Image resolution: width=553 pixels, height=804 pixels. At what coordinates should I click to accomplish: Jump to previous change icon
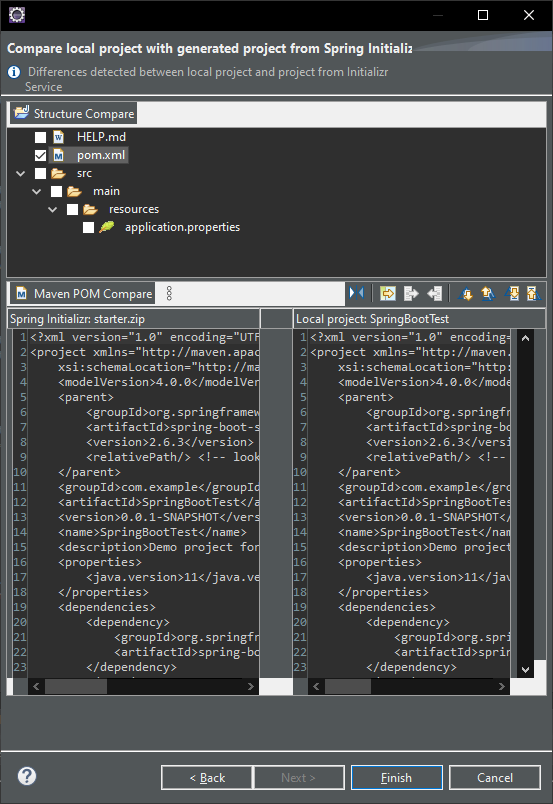(x=533, y=293)
